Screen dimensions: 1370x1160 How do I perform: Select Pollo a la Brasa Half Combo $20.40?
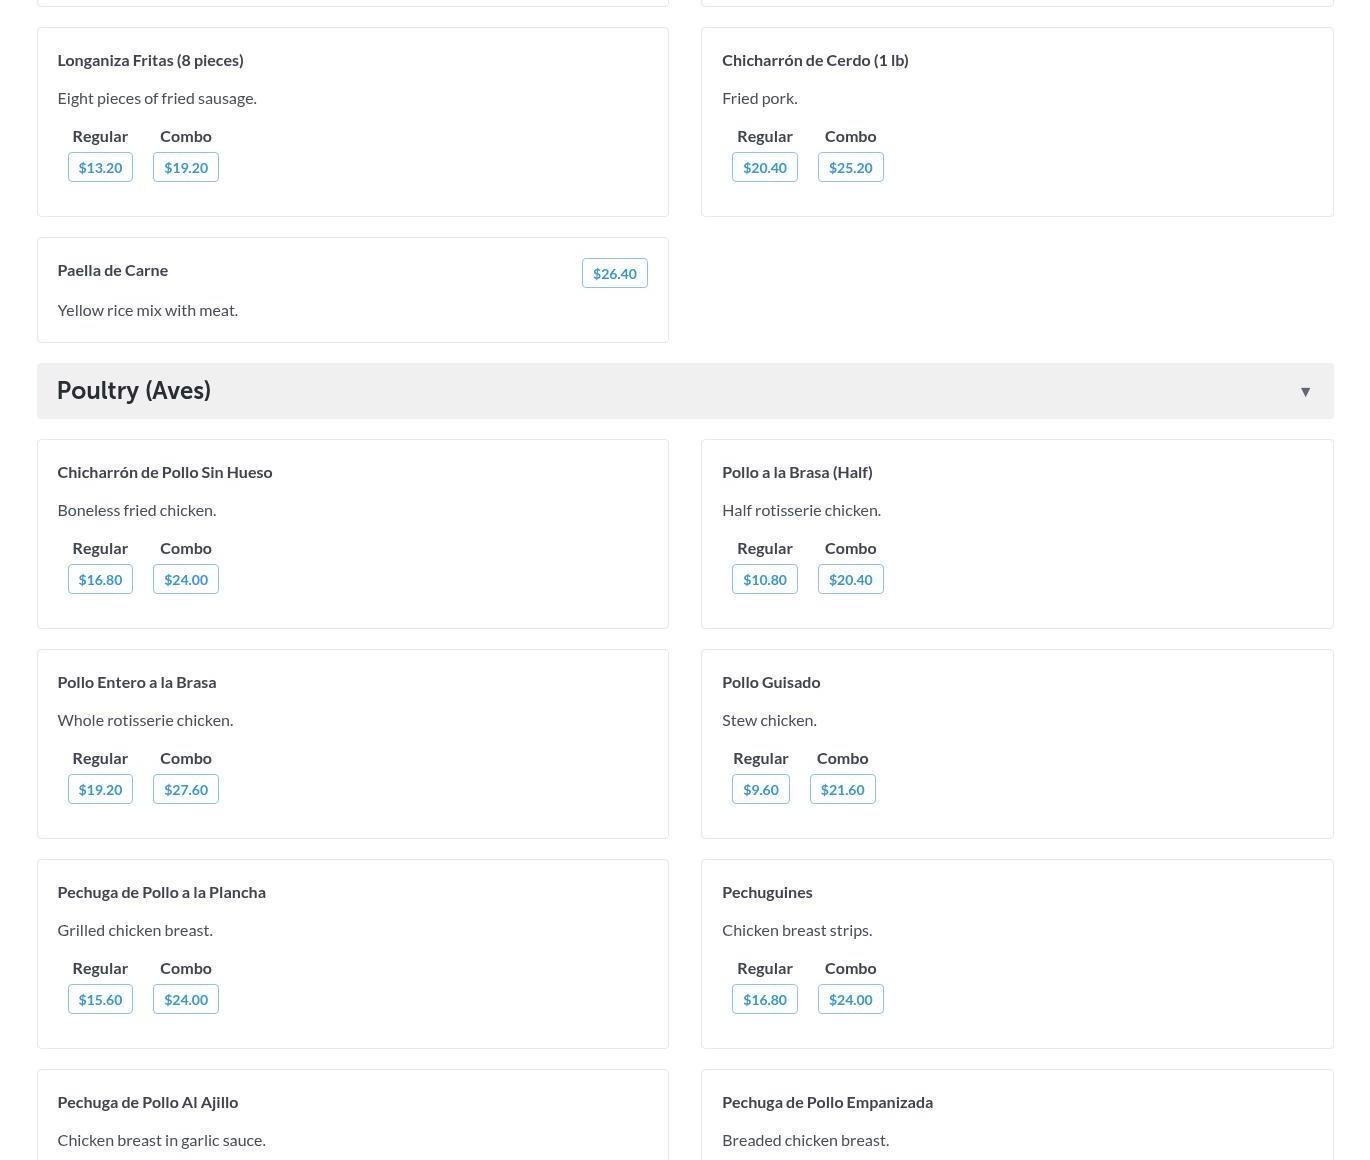tap(850, 579)
